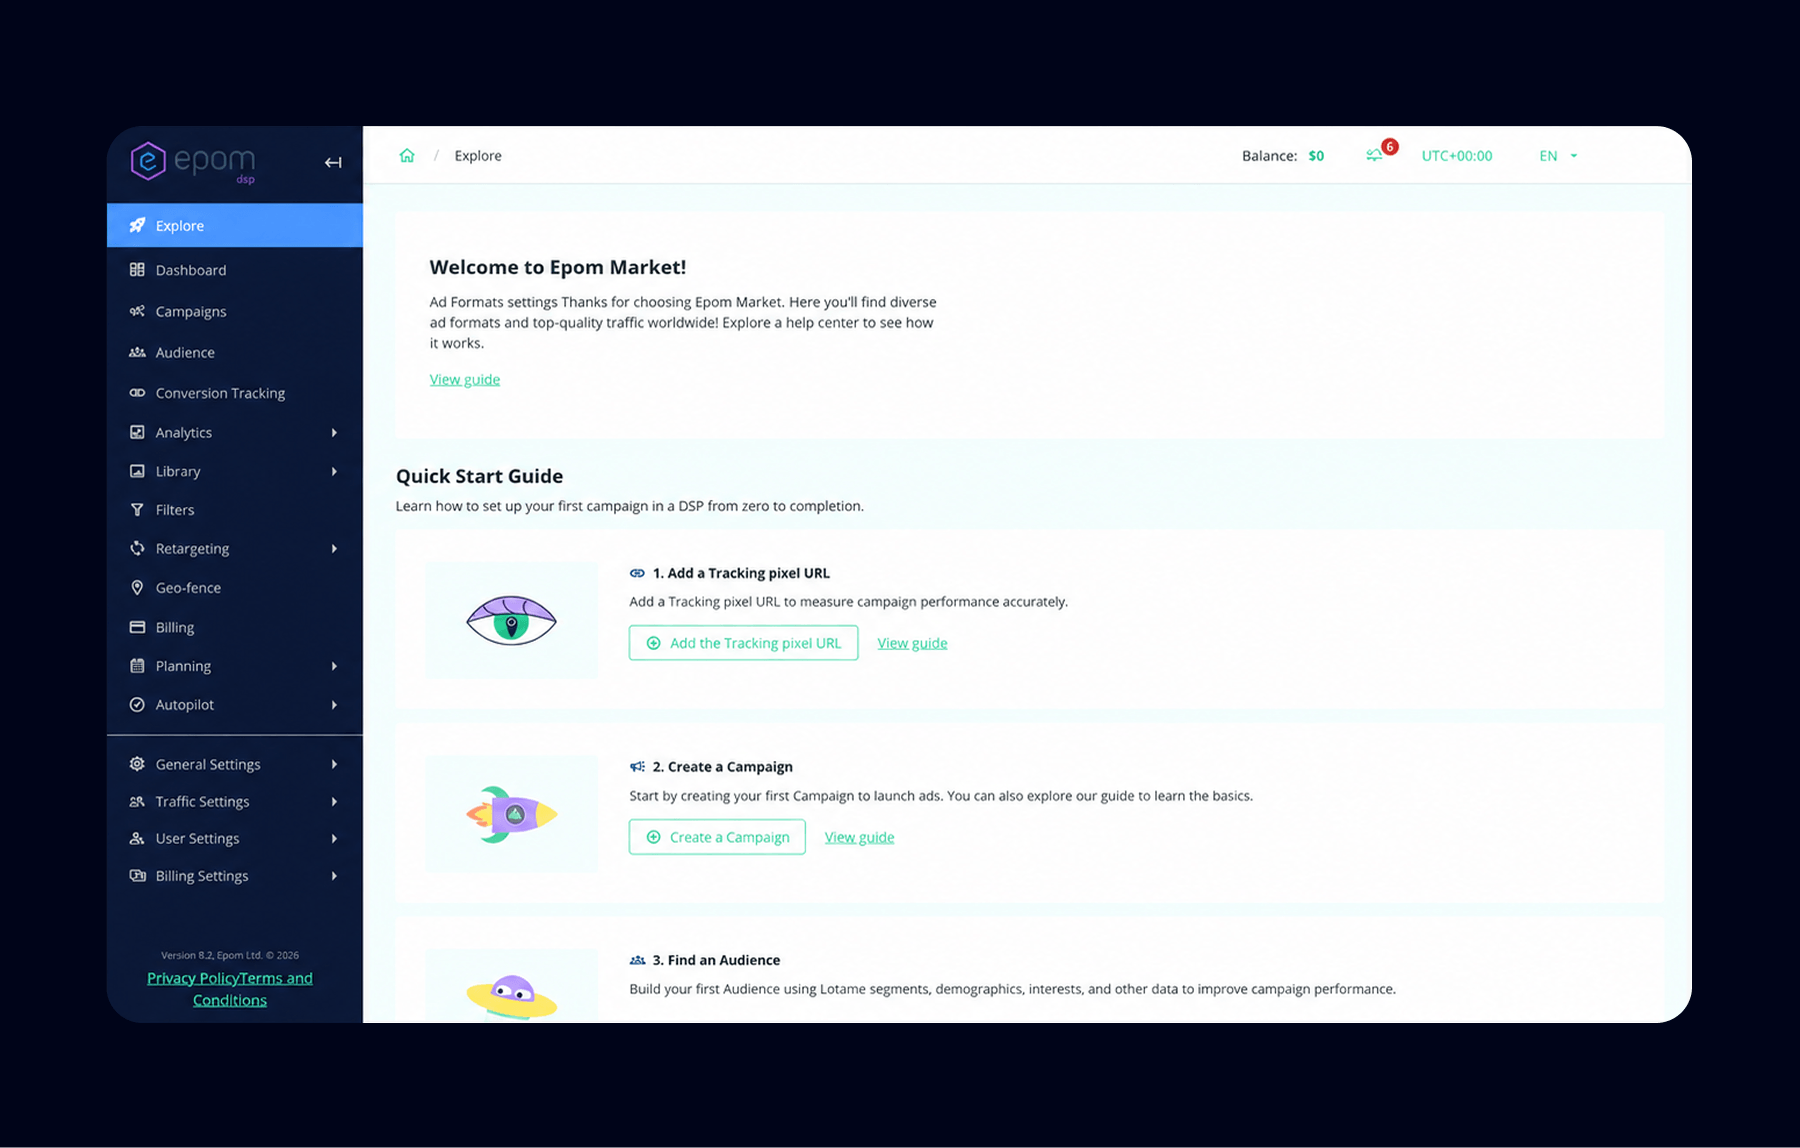Click the Create a Campaign button
The width and height of the screenshot is (1800, 1148).
(x=717, y=837)
